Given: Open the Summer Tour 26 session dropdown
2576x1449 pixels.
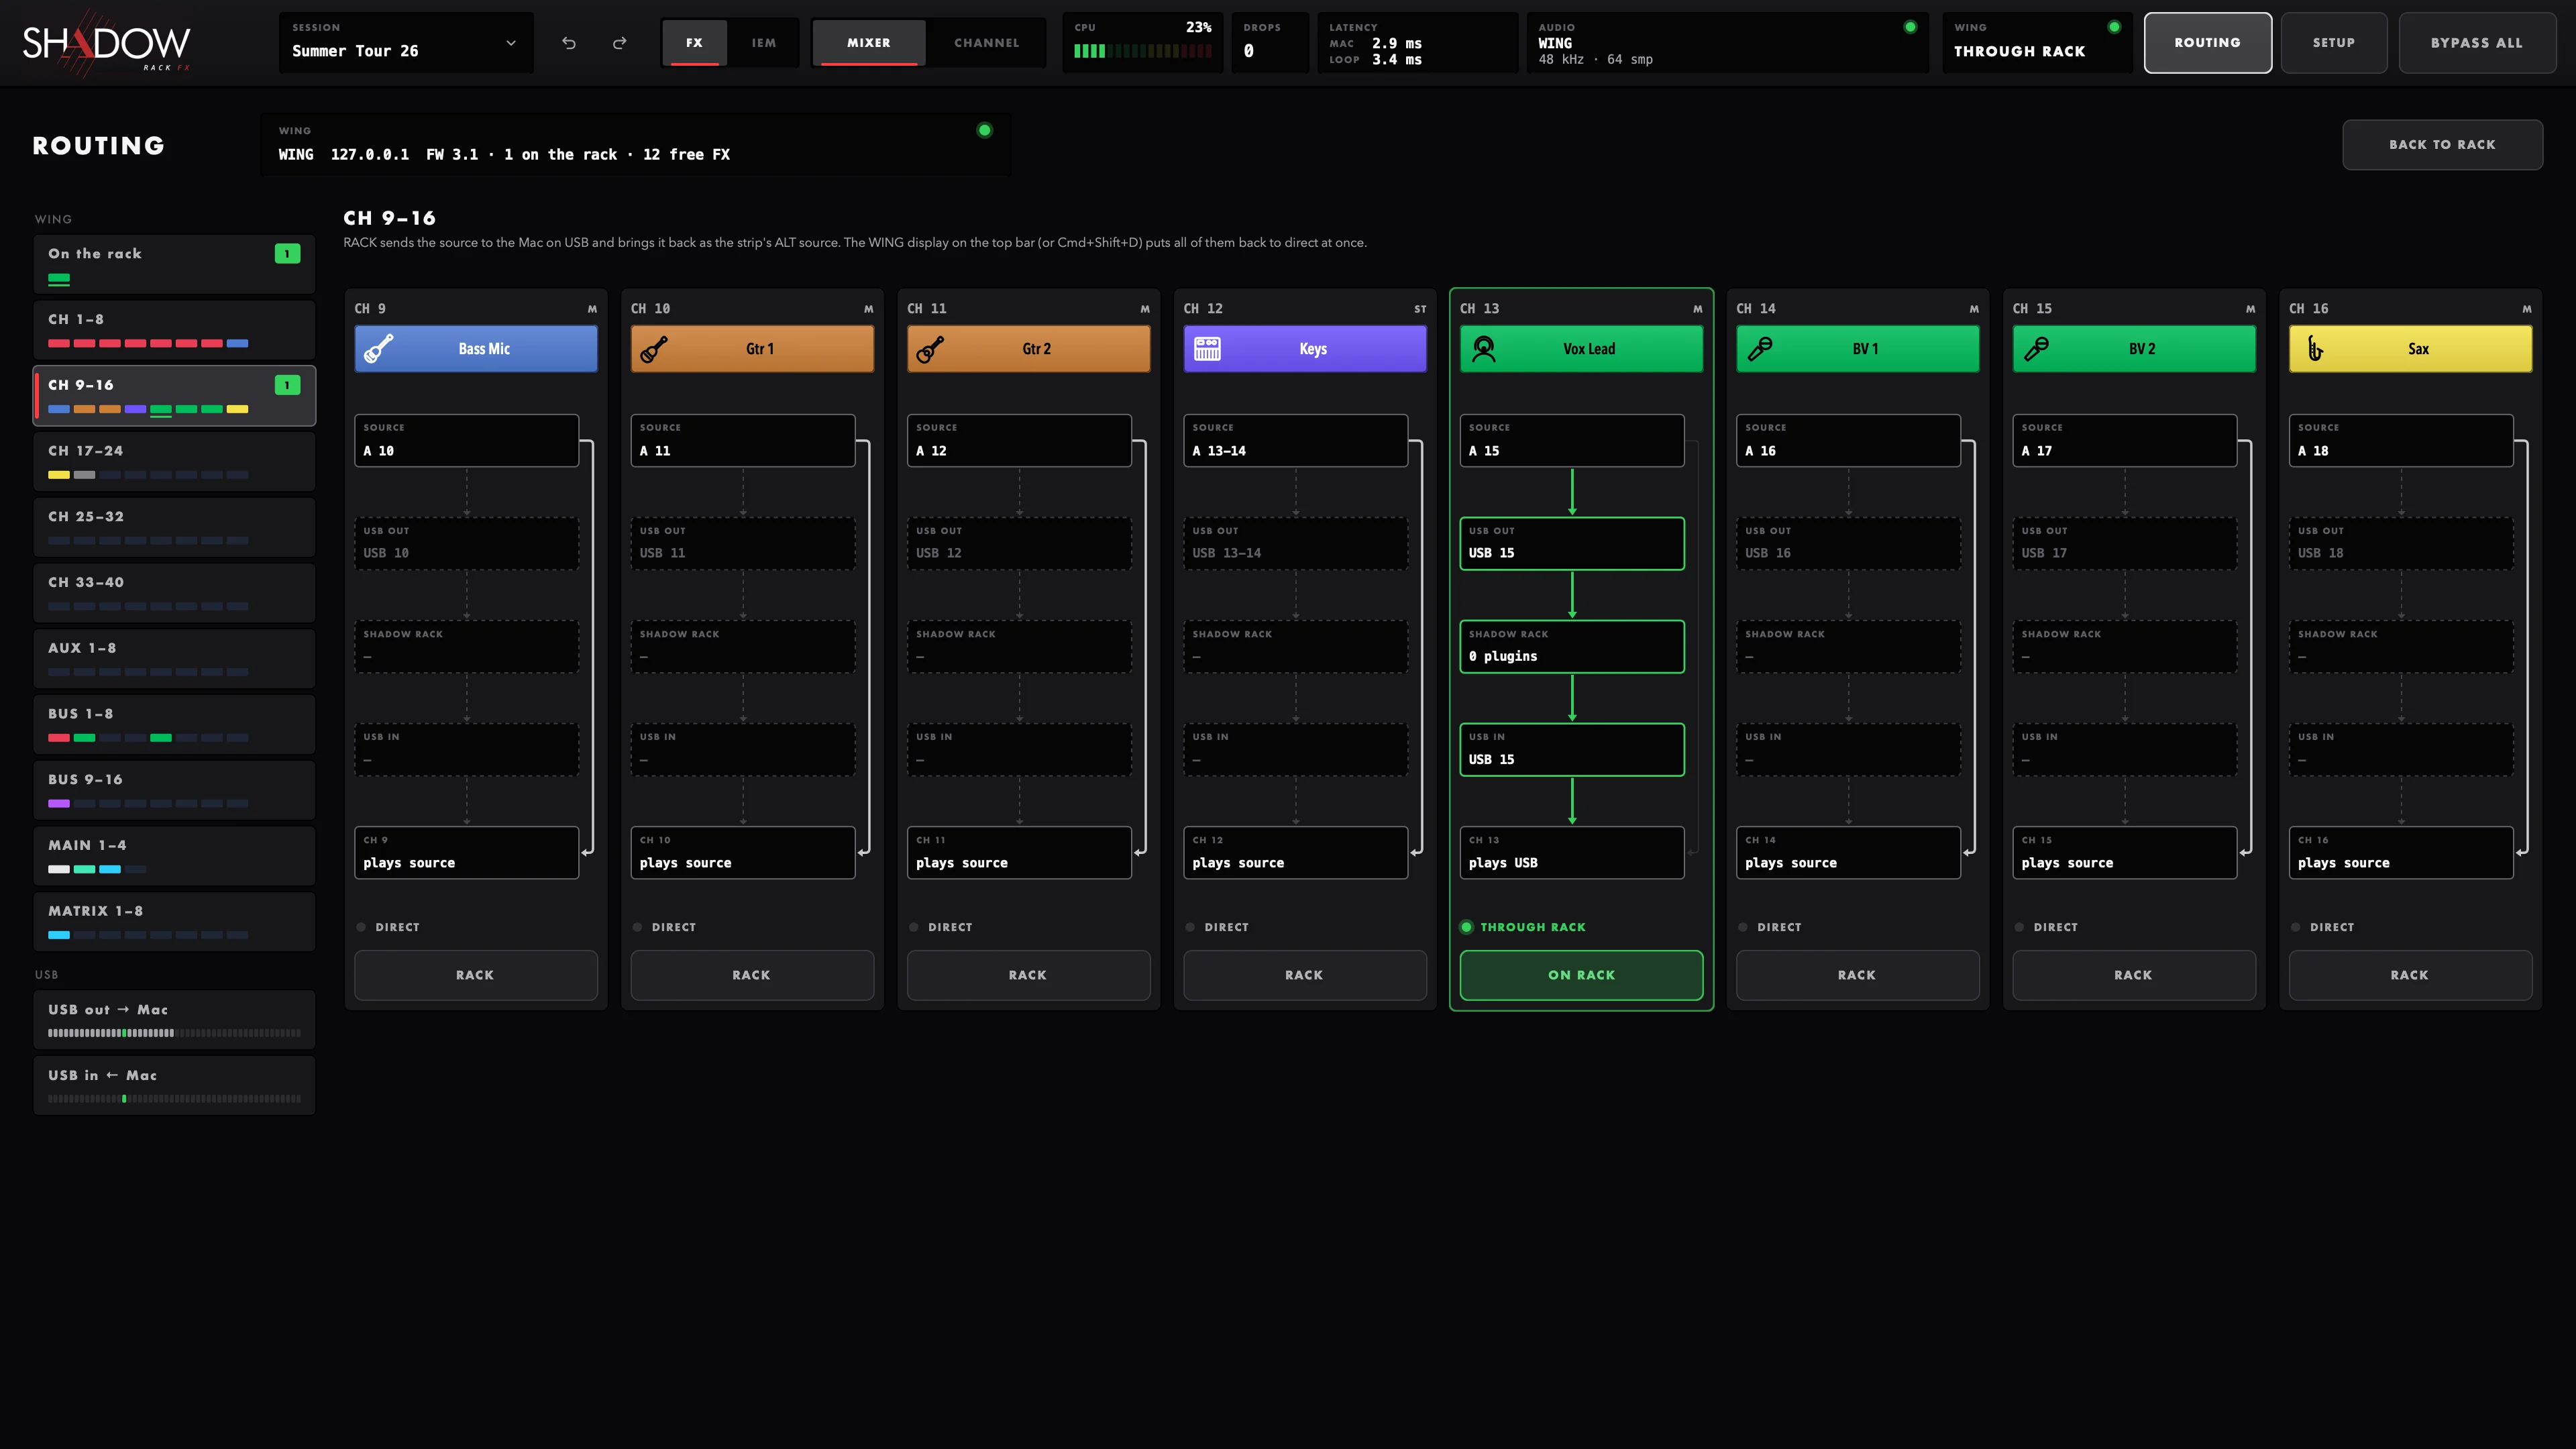Looking at the screenshot, I should tap(406, 43).
